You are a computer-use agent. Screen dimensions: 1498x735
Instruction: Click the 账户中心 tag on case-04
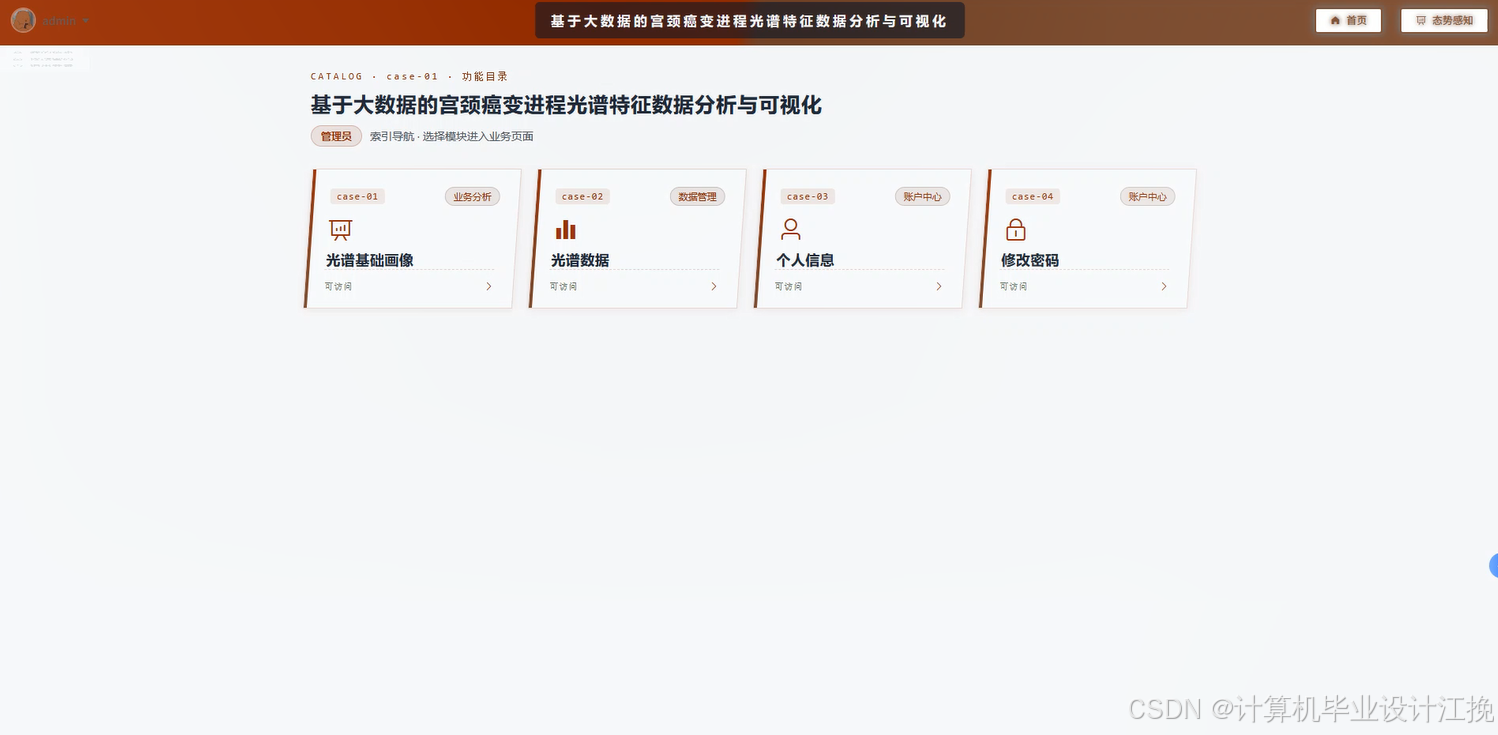point(1147,197)
